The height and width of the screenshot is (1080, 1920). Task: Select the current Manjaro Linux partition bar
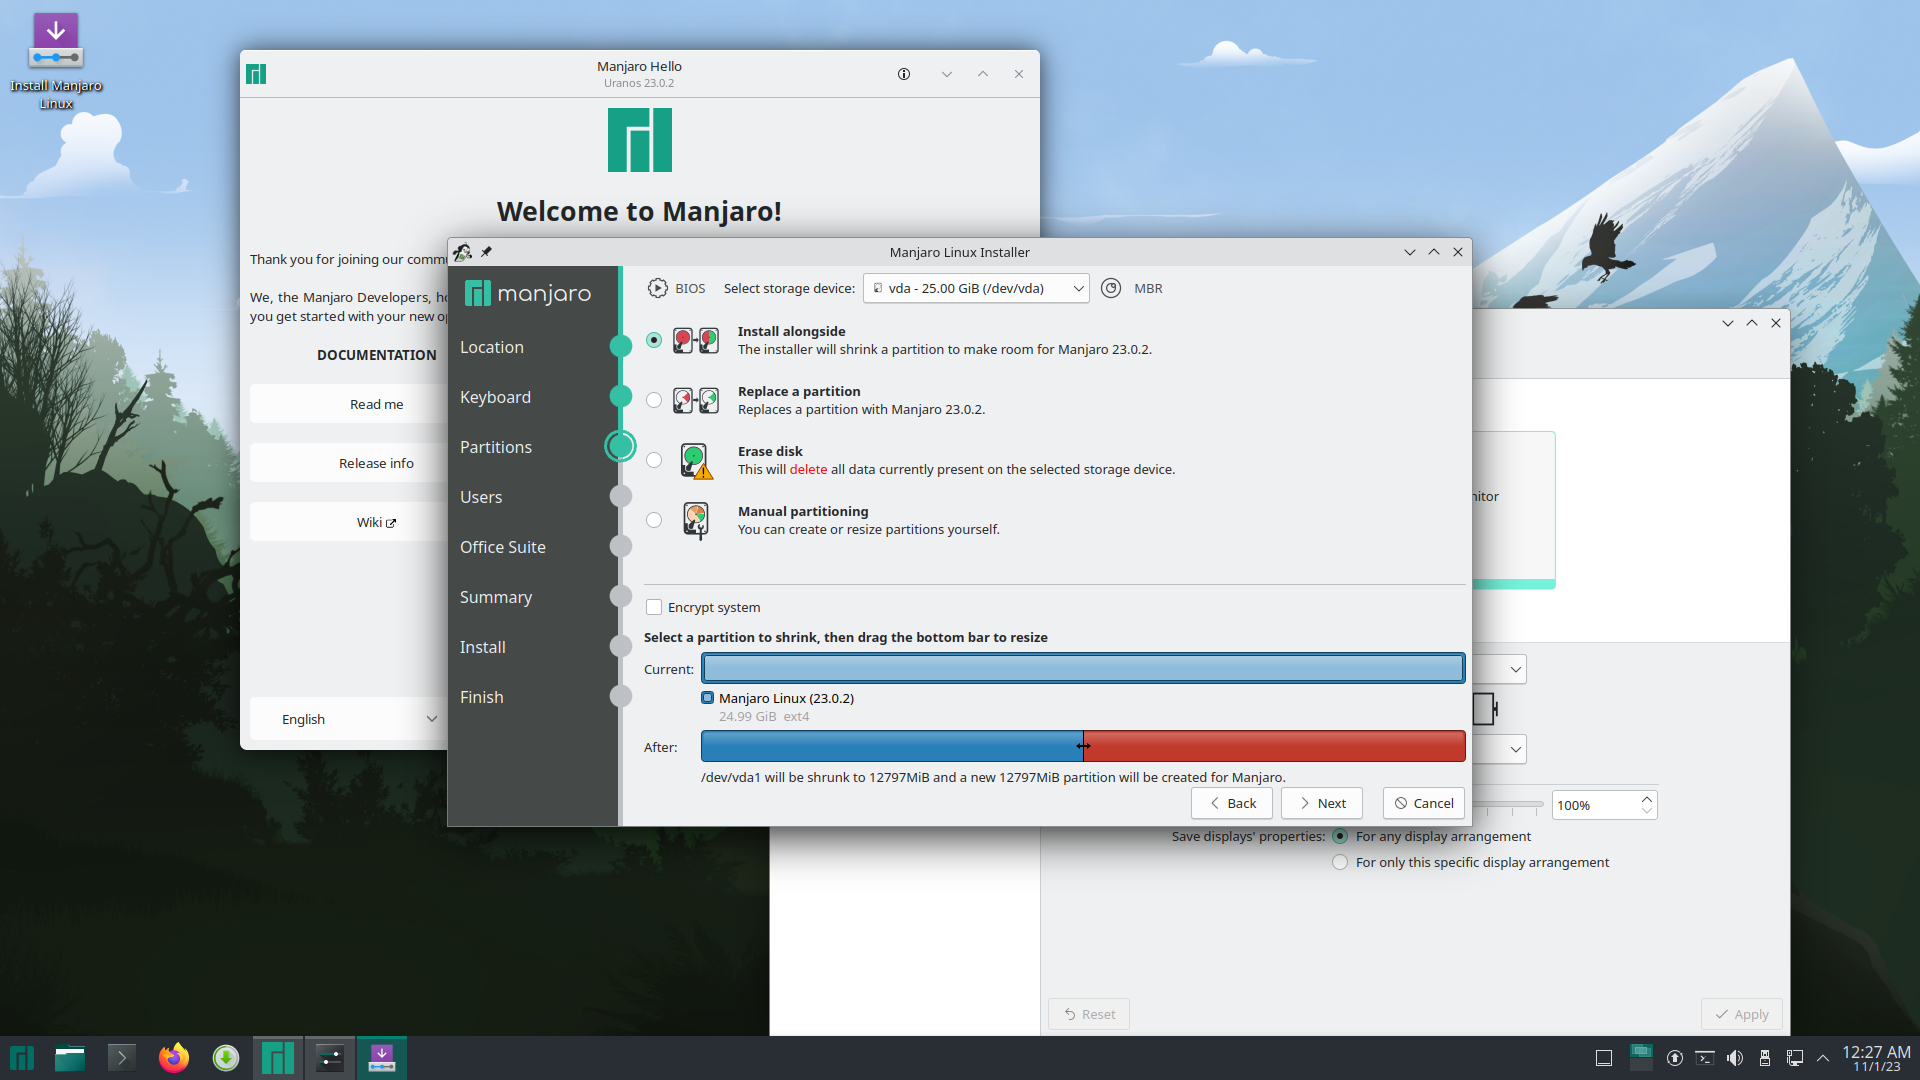(x=1083, y=668)
